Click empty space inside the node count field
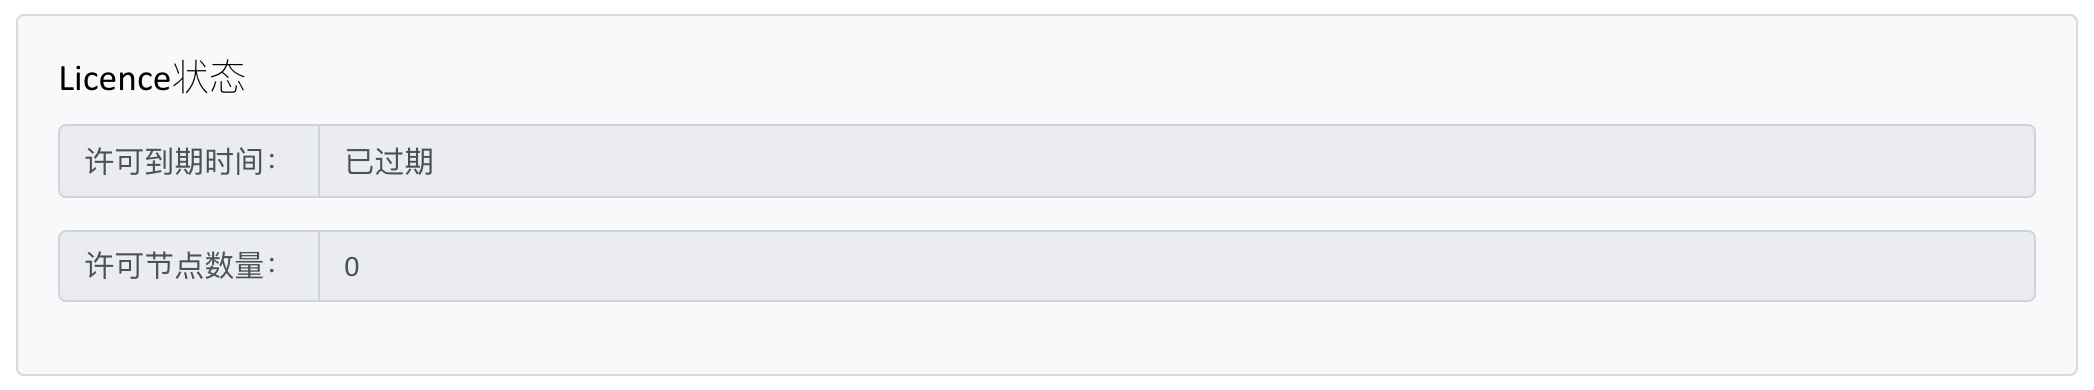The width and height of the screenshot is (2094, 390). click(x=1200, y=266)
